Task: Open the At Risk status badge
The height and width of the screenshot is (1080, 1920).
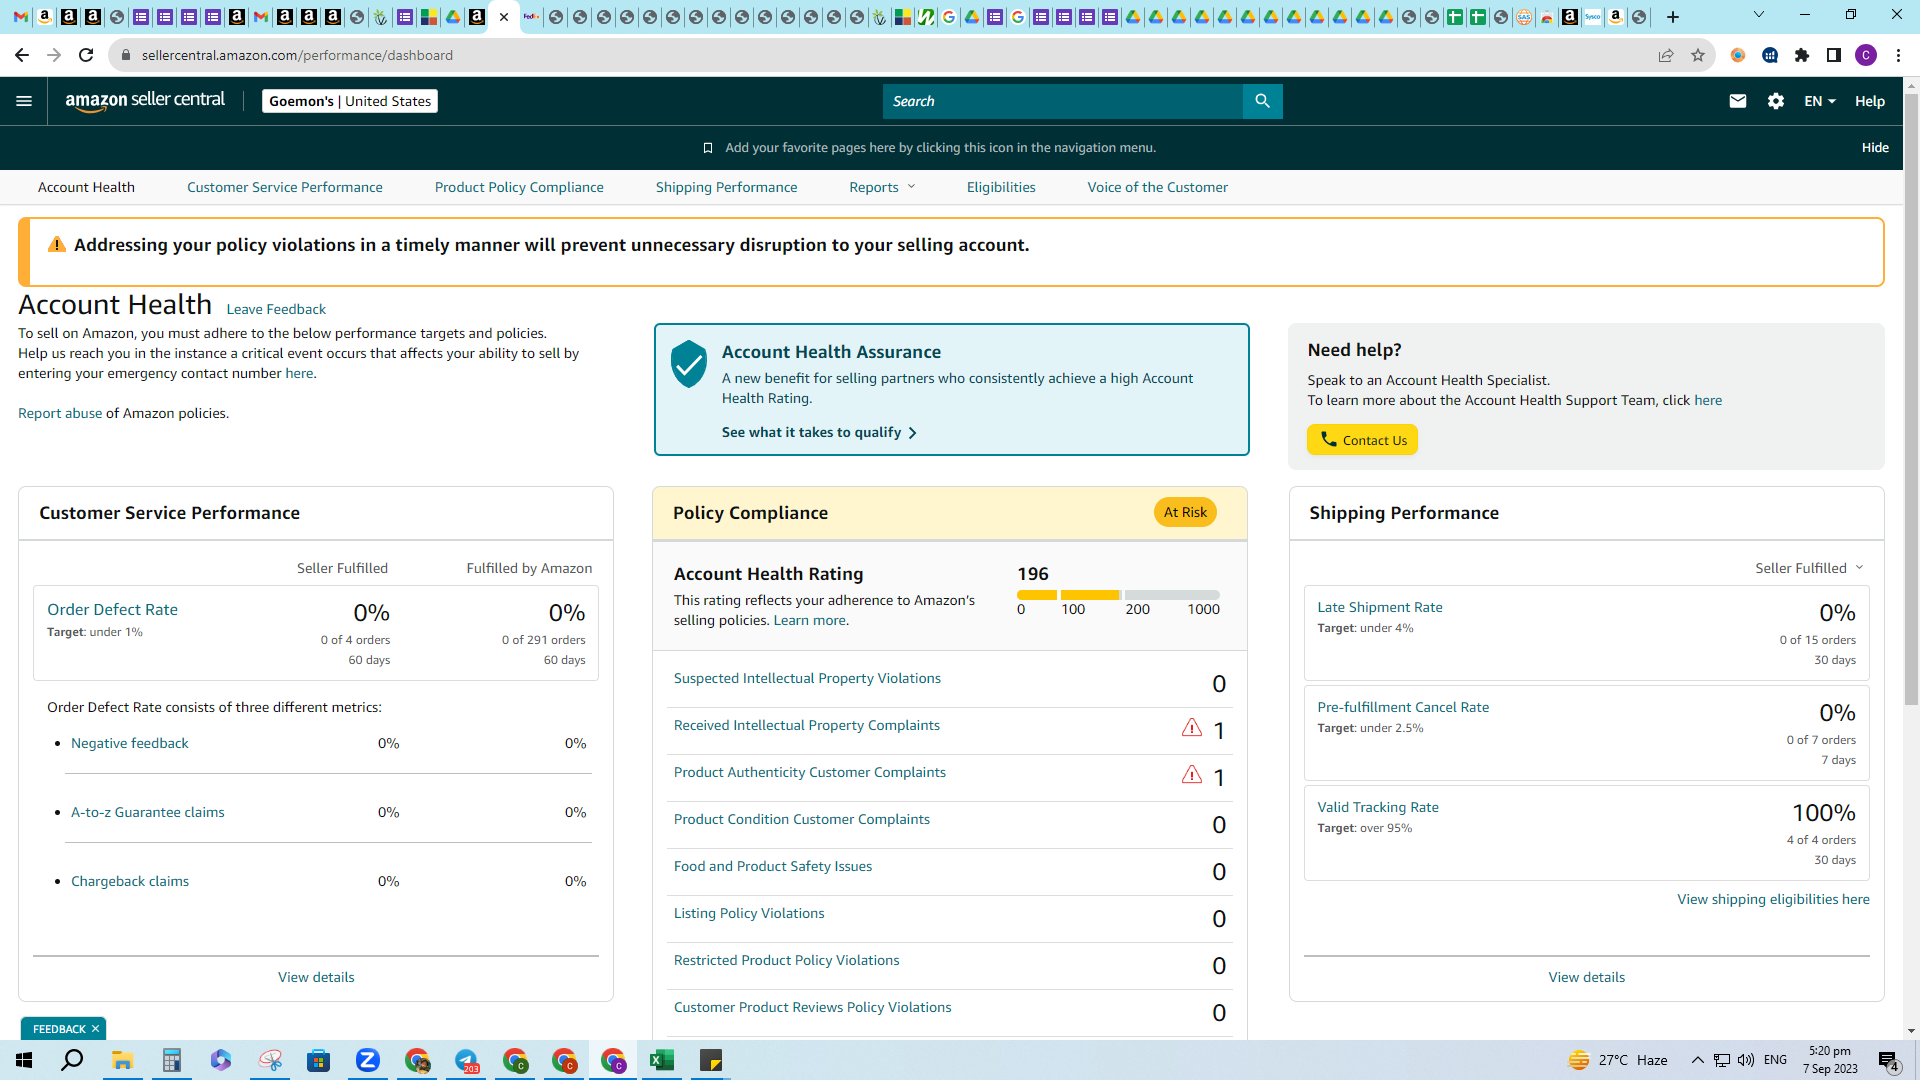Action: point(1185,512)
